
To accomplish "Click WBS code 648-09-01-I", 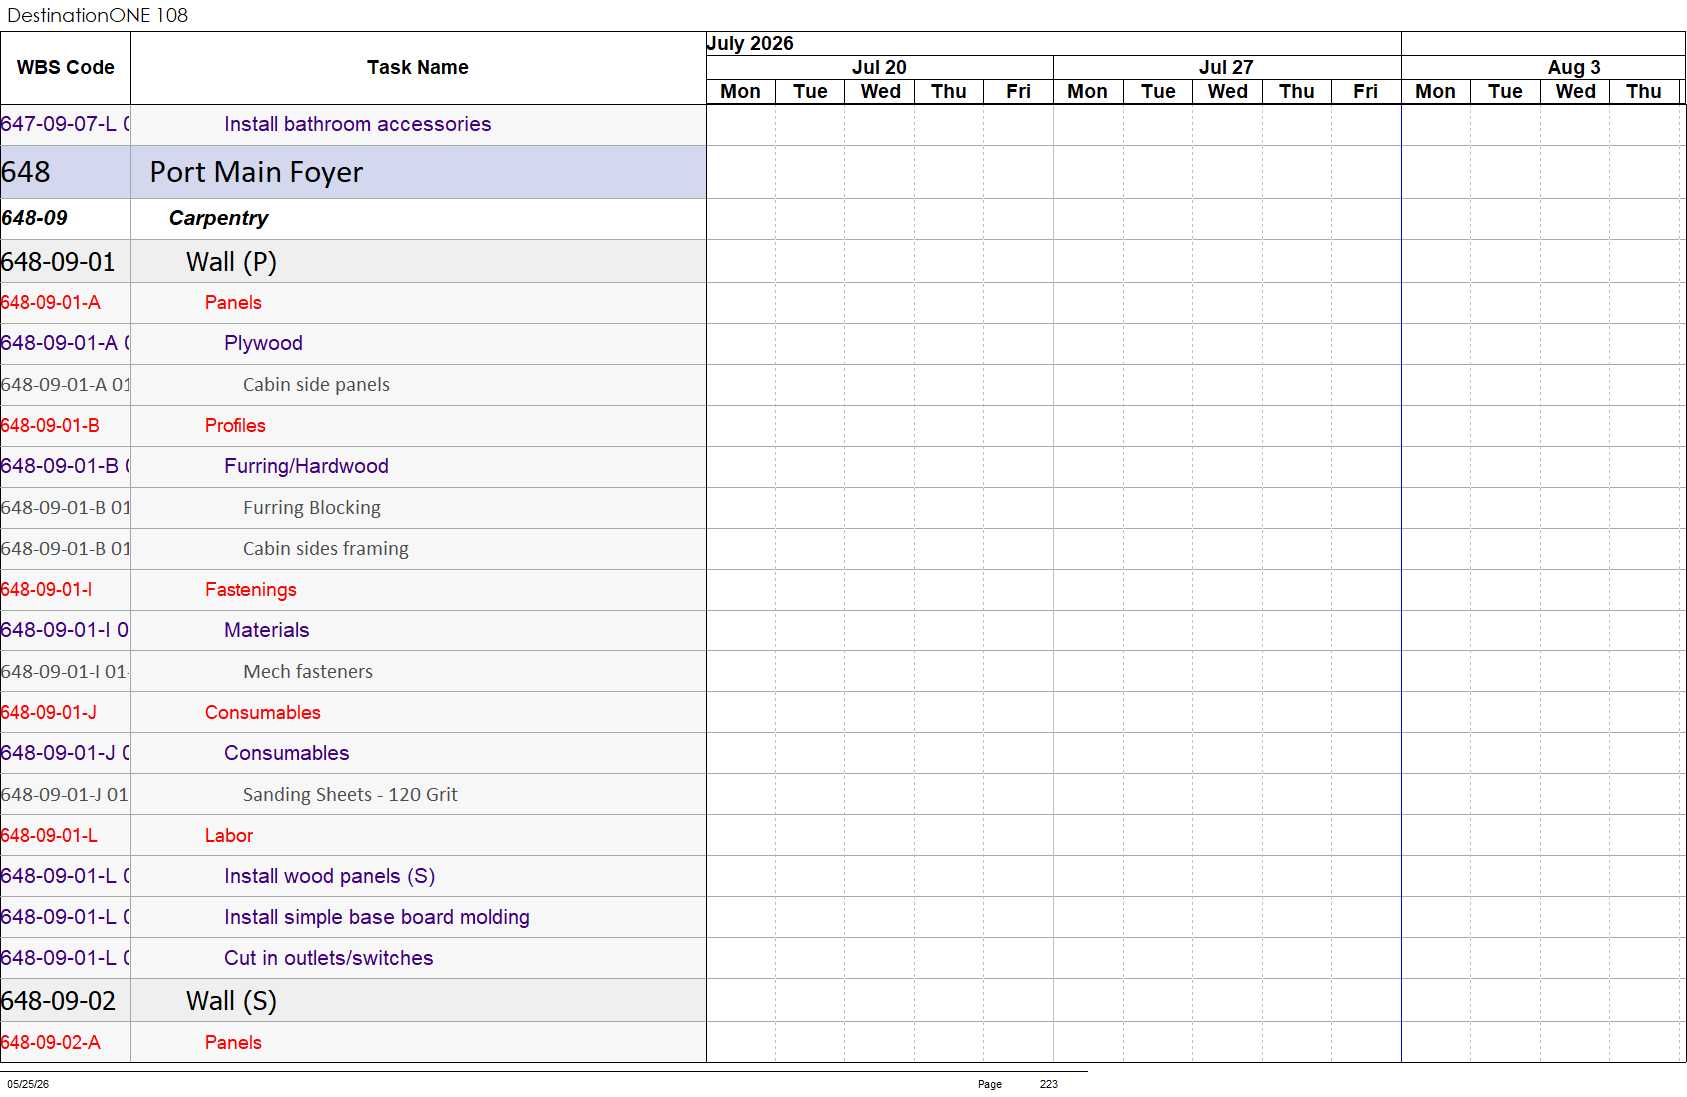I will 46,589.
